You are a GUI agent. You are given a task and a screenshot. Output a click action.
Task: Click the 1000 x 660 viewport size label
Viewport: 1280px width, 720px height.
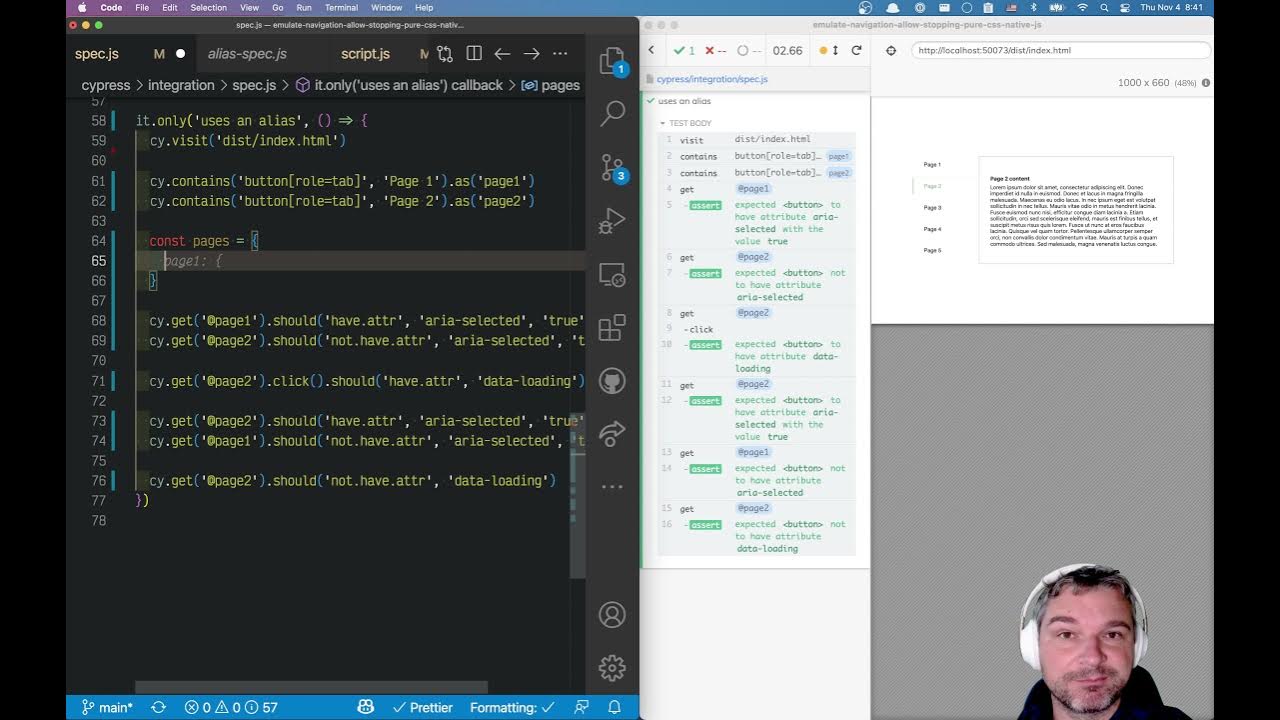click(1144, 83)
